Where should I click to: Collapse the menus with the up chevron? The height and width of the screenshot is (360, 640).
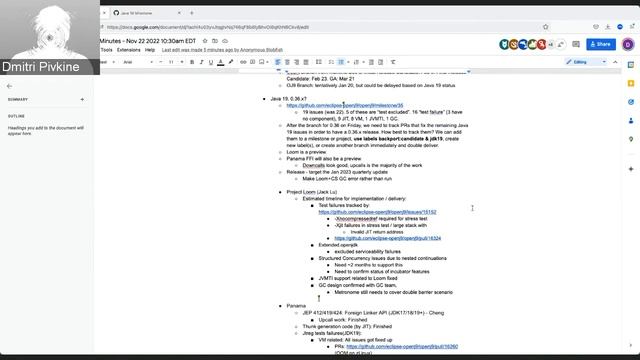615,62
